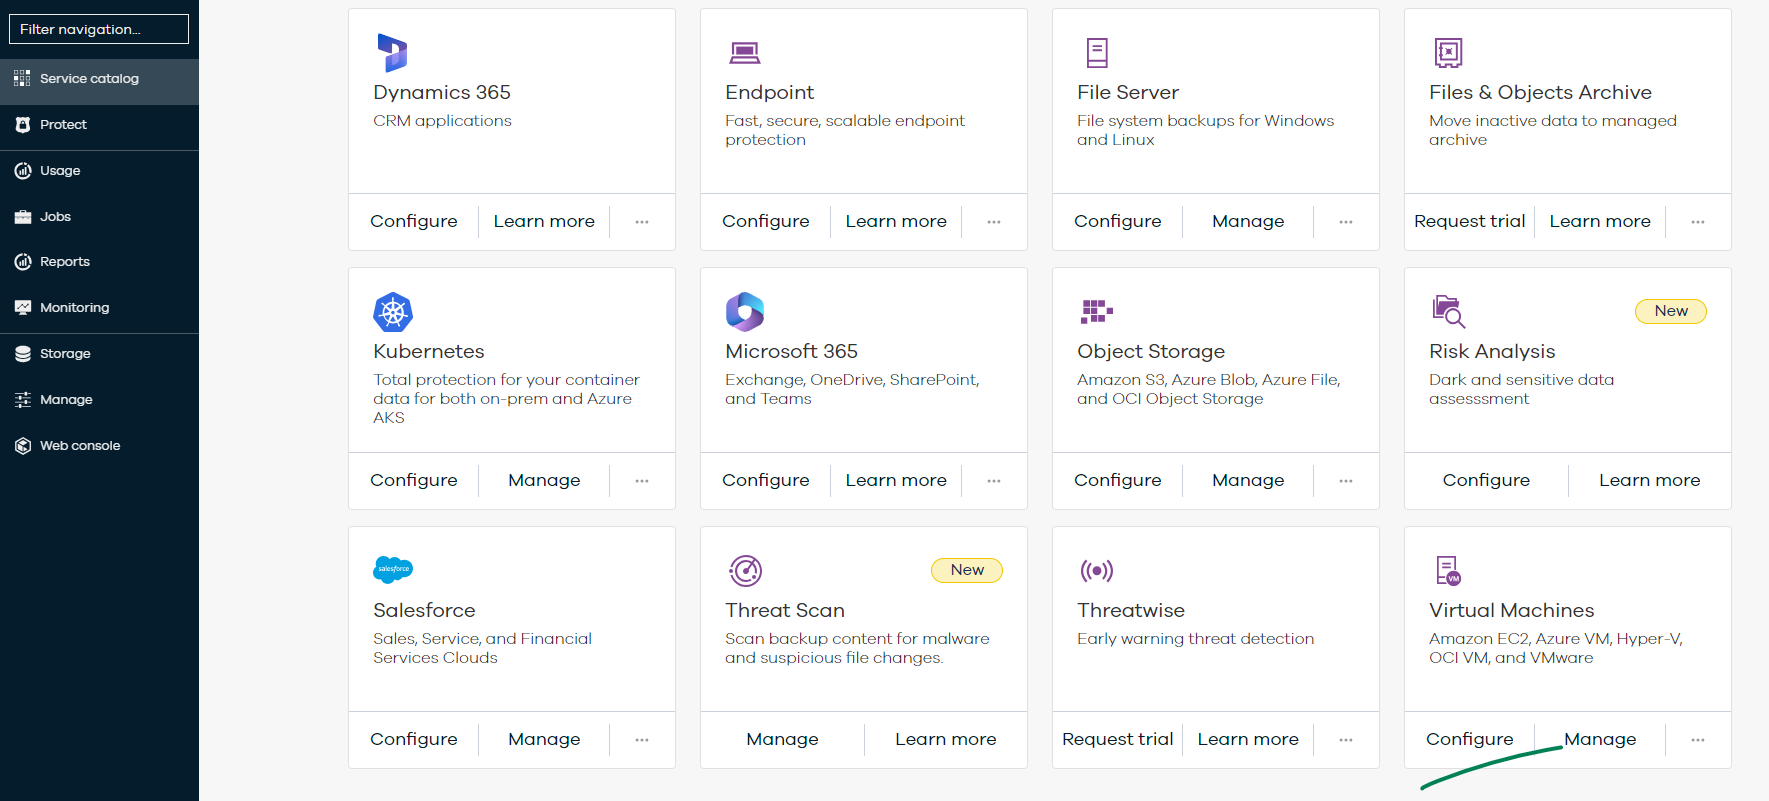Go to Protect section in navigation
Screen dimensions: 1769x801
[99, 125]
